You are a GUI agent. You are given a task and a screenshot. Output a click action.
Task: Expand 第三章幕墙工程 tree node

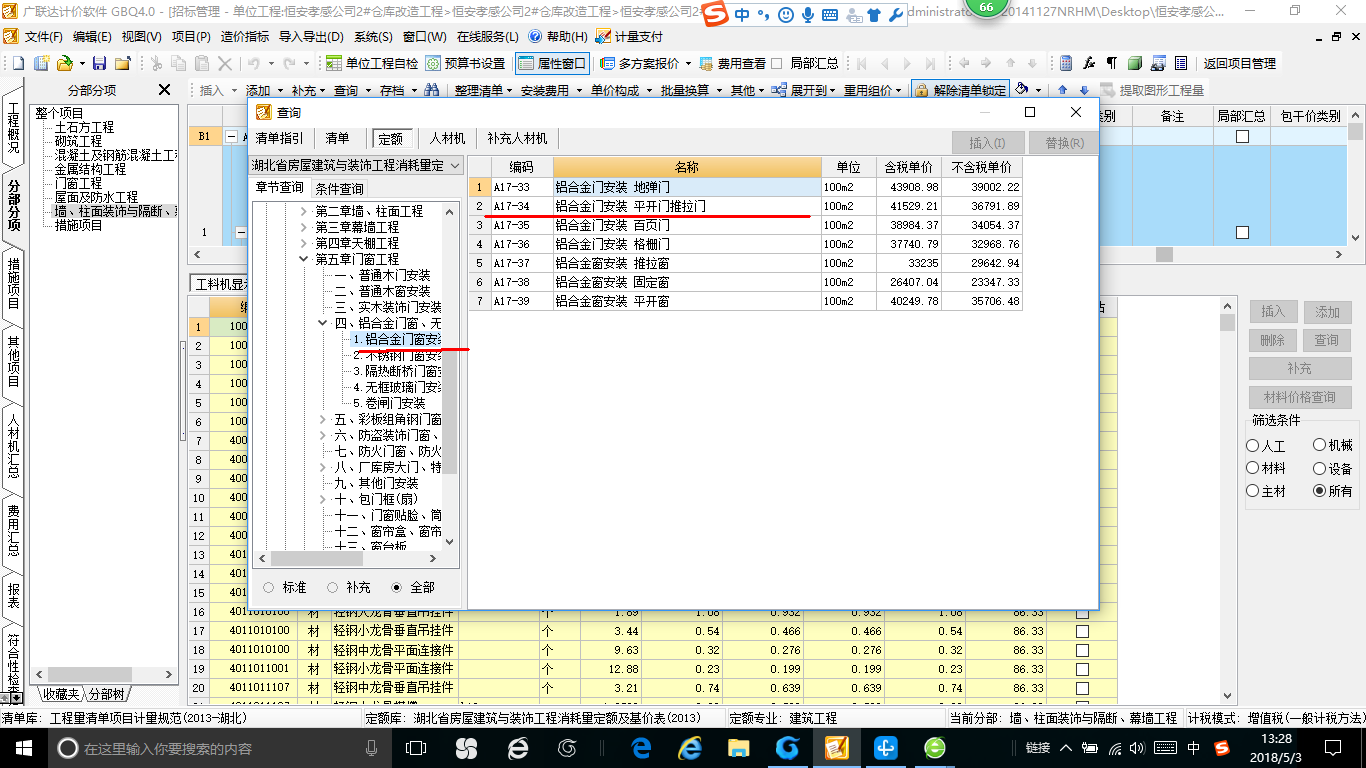(x=304, y=227)
